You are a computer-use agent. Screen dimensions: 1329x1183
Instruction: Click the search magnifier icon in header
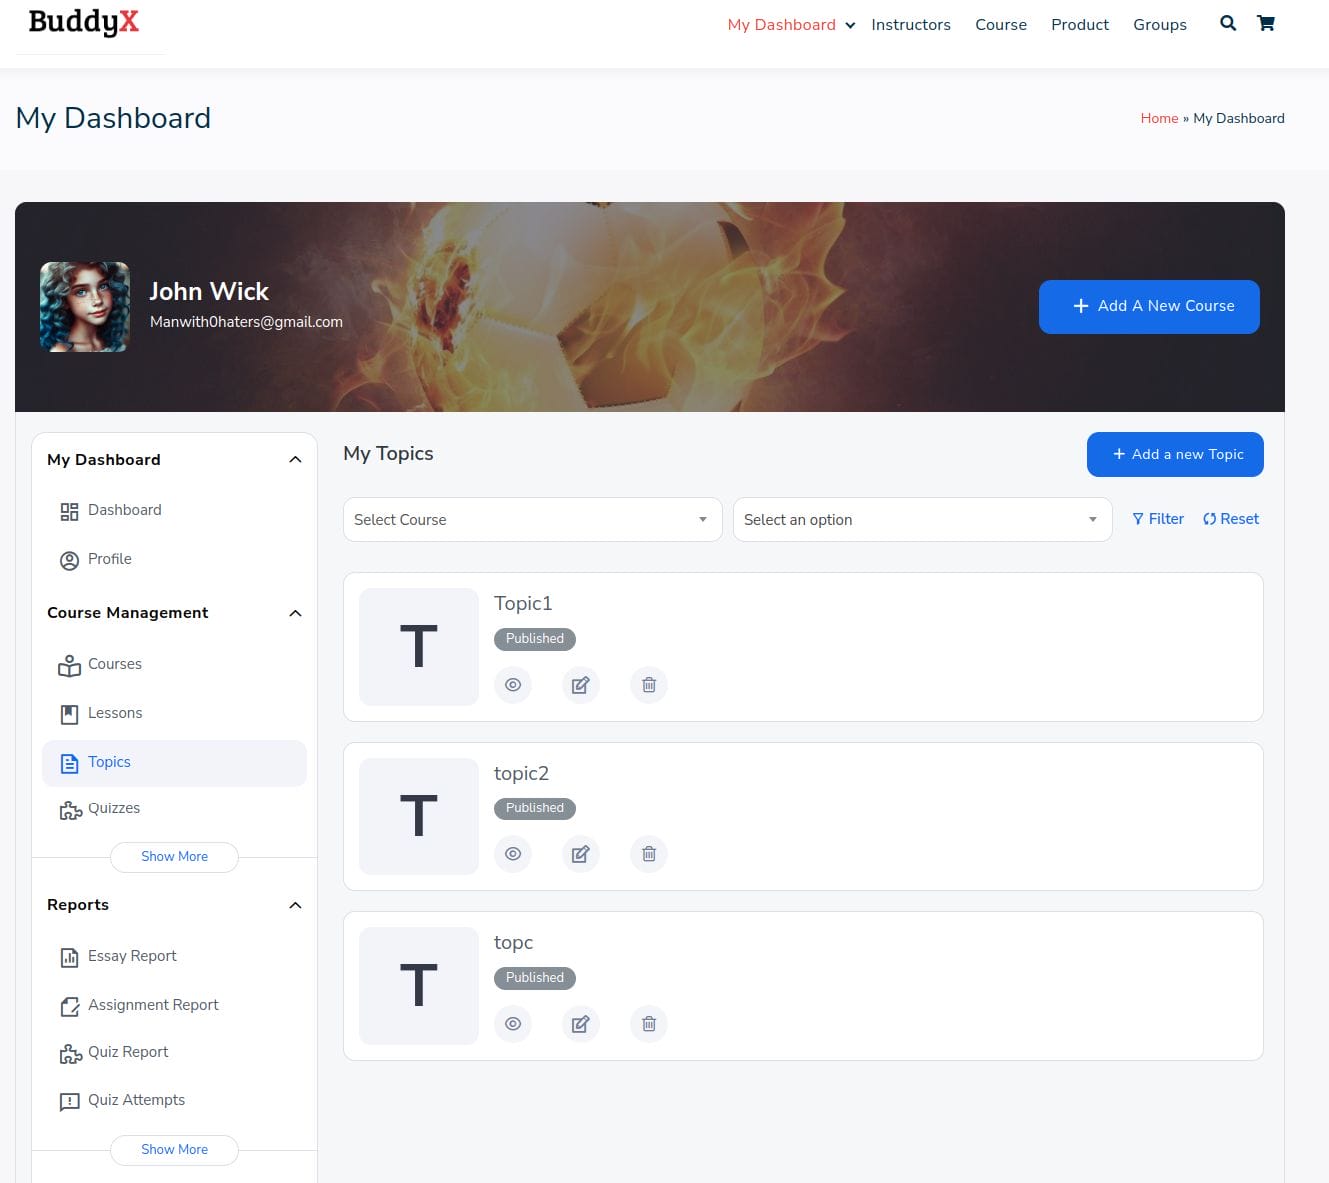pyautogui.click(x=1228, y=24)
